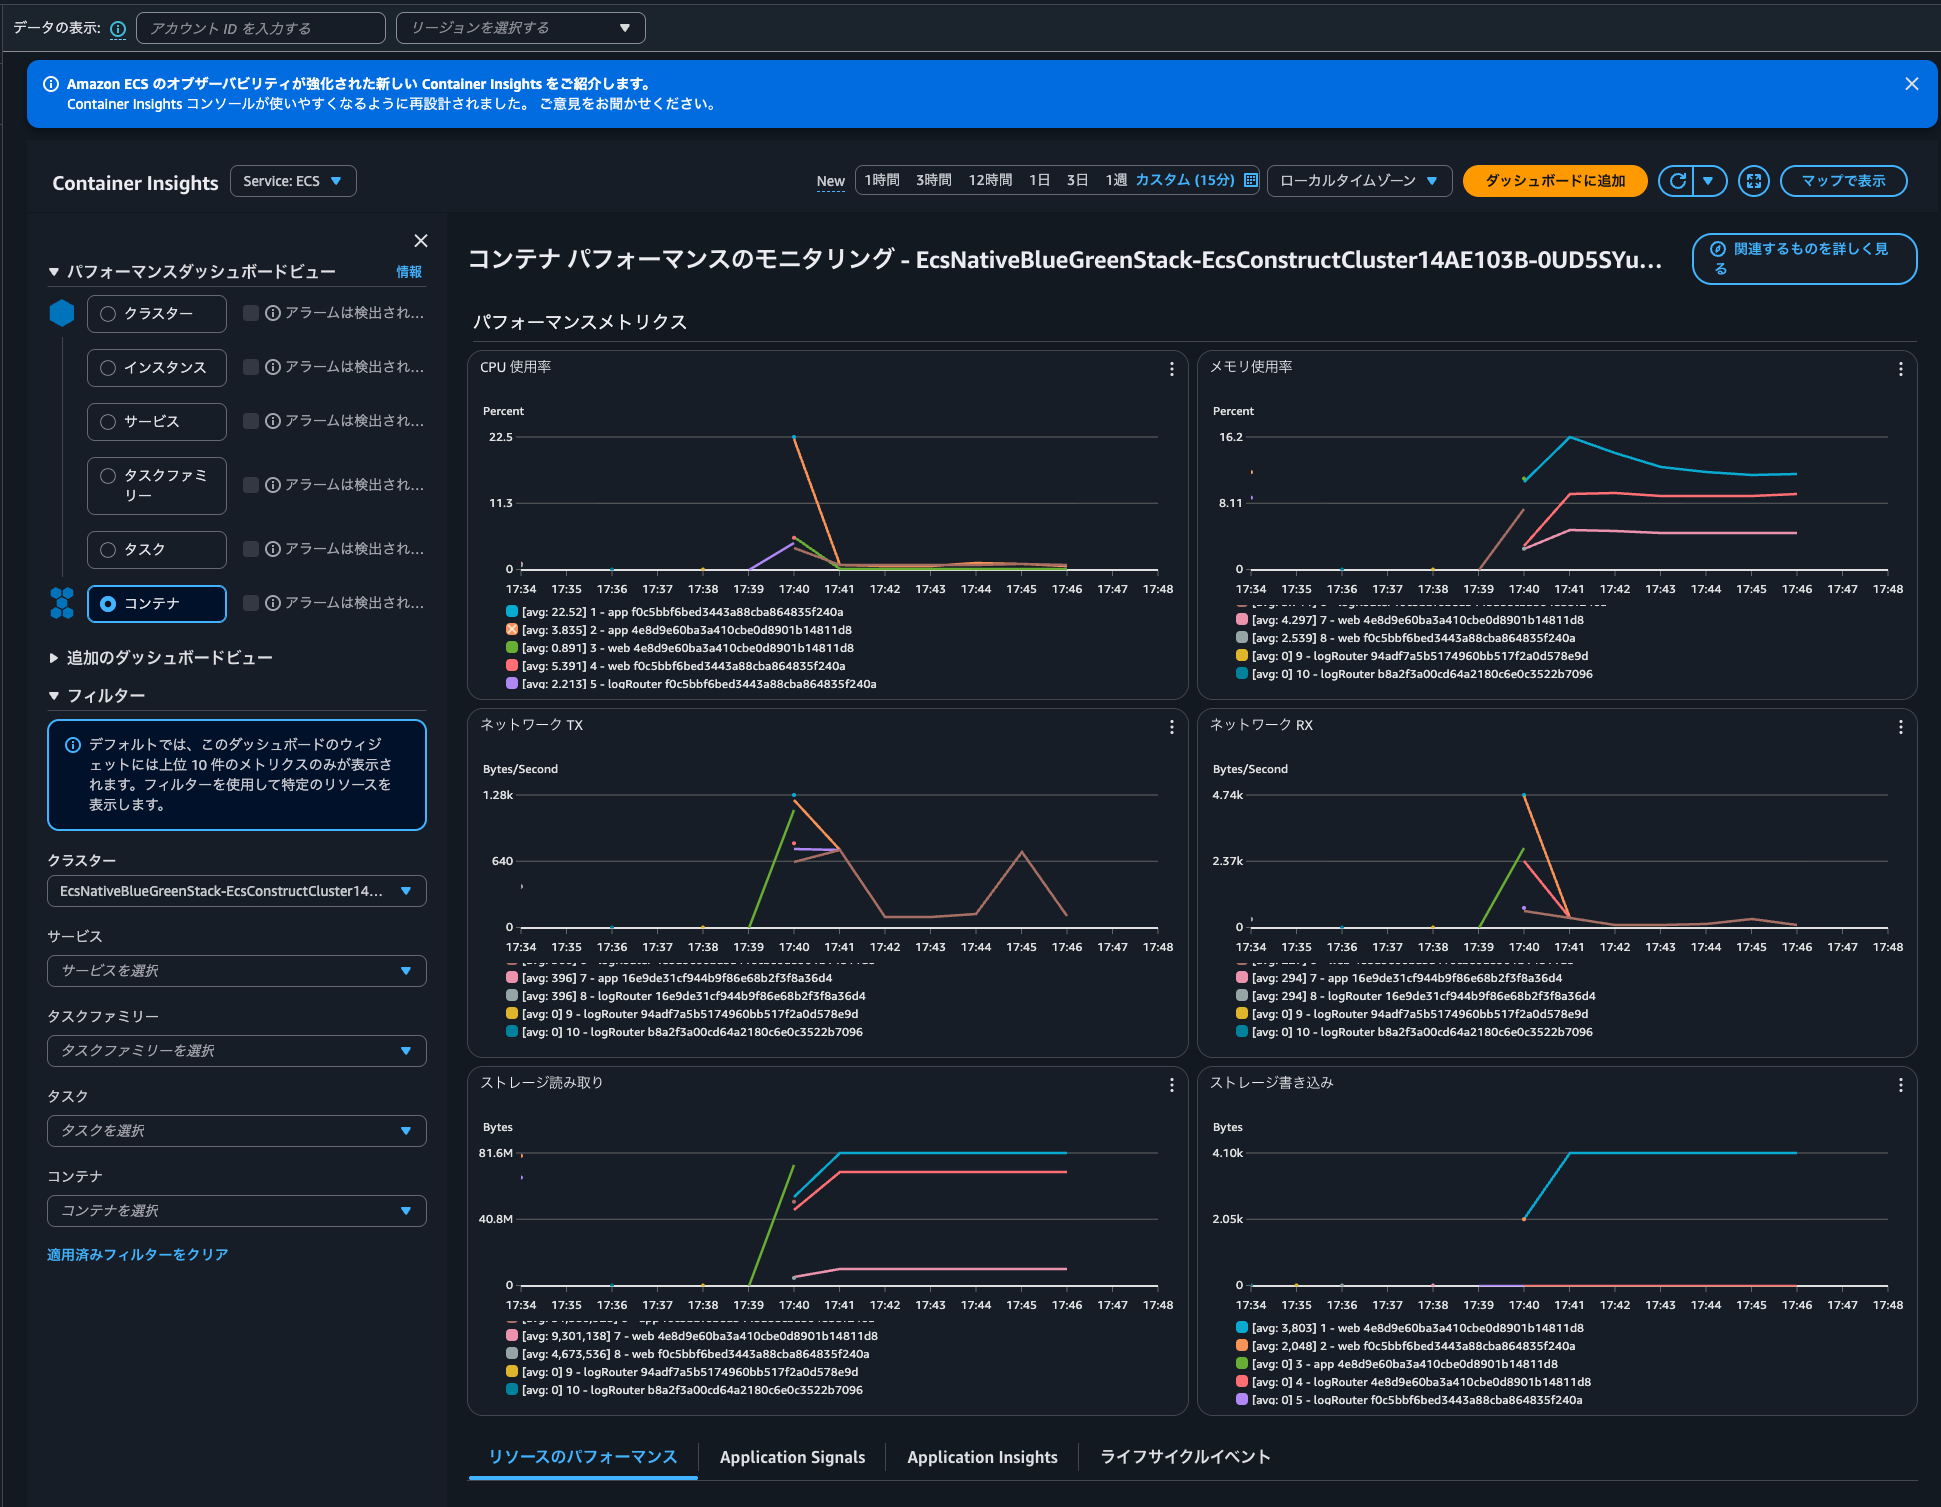The height and width of the screenshot is (1507, 1941).
Task: Switch to the Application Signals tab
Action: (x=792, y=1457)
